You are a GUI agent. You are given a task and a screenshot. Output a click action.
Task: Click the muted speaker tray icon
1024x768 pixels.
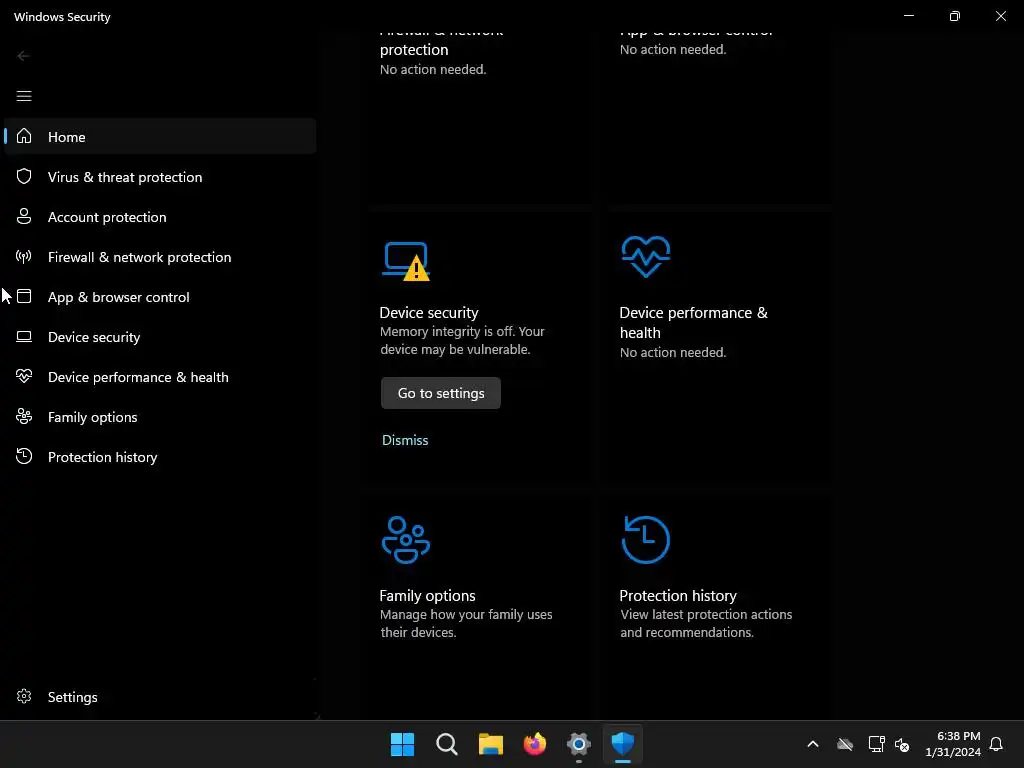coord(902,744)
